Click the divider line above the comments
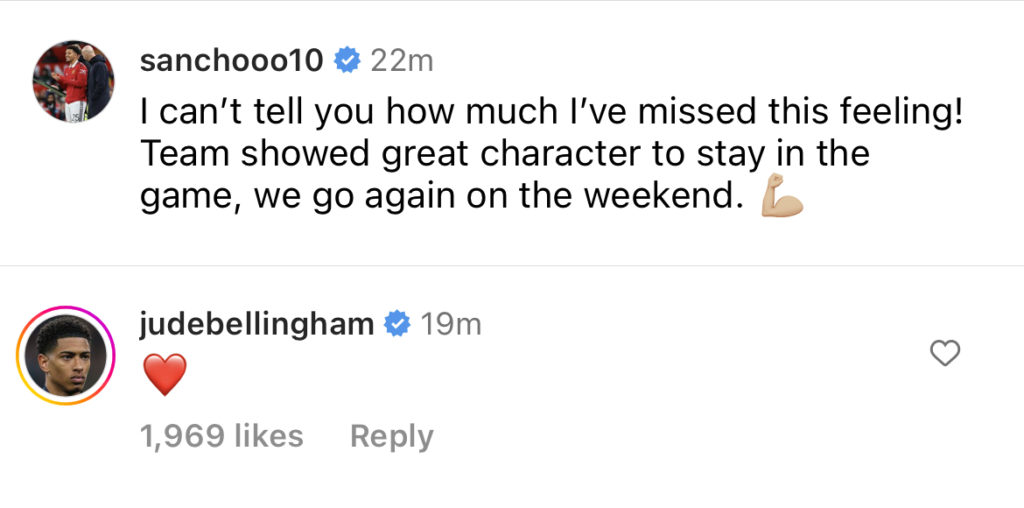The height and width of the screenshot is (508, 1024). 512,266
